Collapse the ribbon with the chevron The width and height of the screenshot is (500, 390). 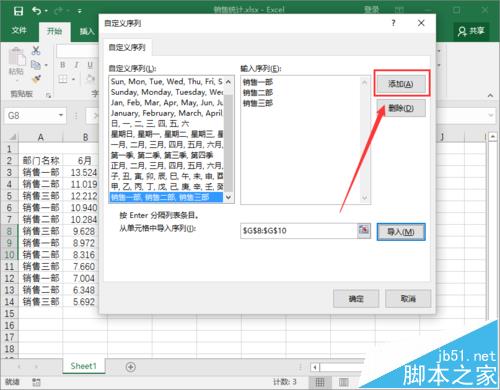click(x=490, y=95)
